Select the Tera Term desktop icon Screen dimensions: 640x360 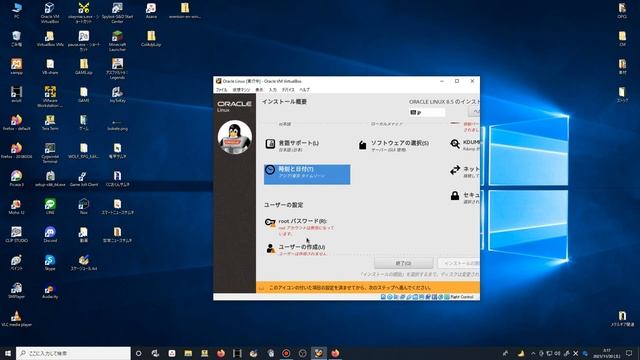point(50,122)
